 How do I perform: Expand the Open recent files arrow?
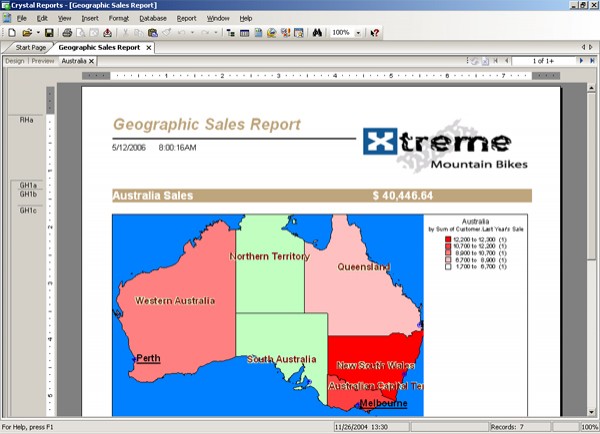click(38, 33)
